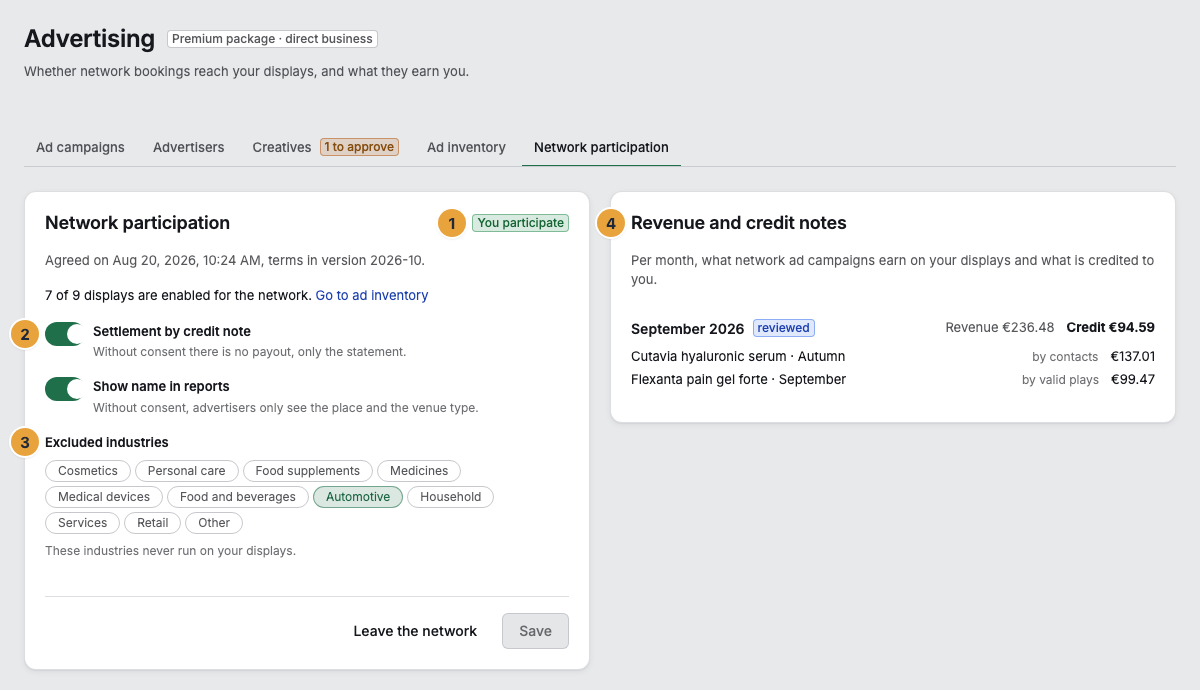
Task: Click the Agreed on Aug 20, 2026 text
Action: coord(235,261)
